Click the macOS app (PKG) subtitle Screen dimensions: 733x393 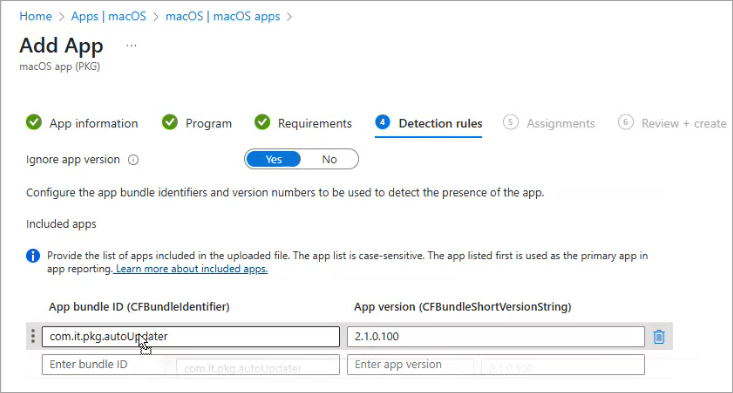59,67
